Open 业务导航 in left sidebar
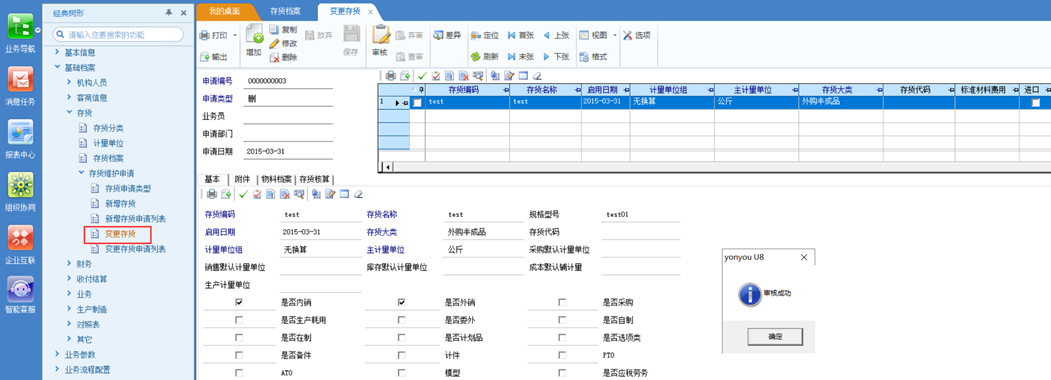Image resolution: width=1051 pixels, height=380 pixels. 20,33
